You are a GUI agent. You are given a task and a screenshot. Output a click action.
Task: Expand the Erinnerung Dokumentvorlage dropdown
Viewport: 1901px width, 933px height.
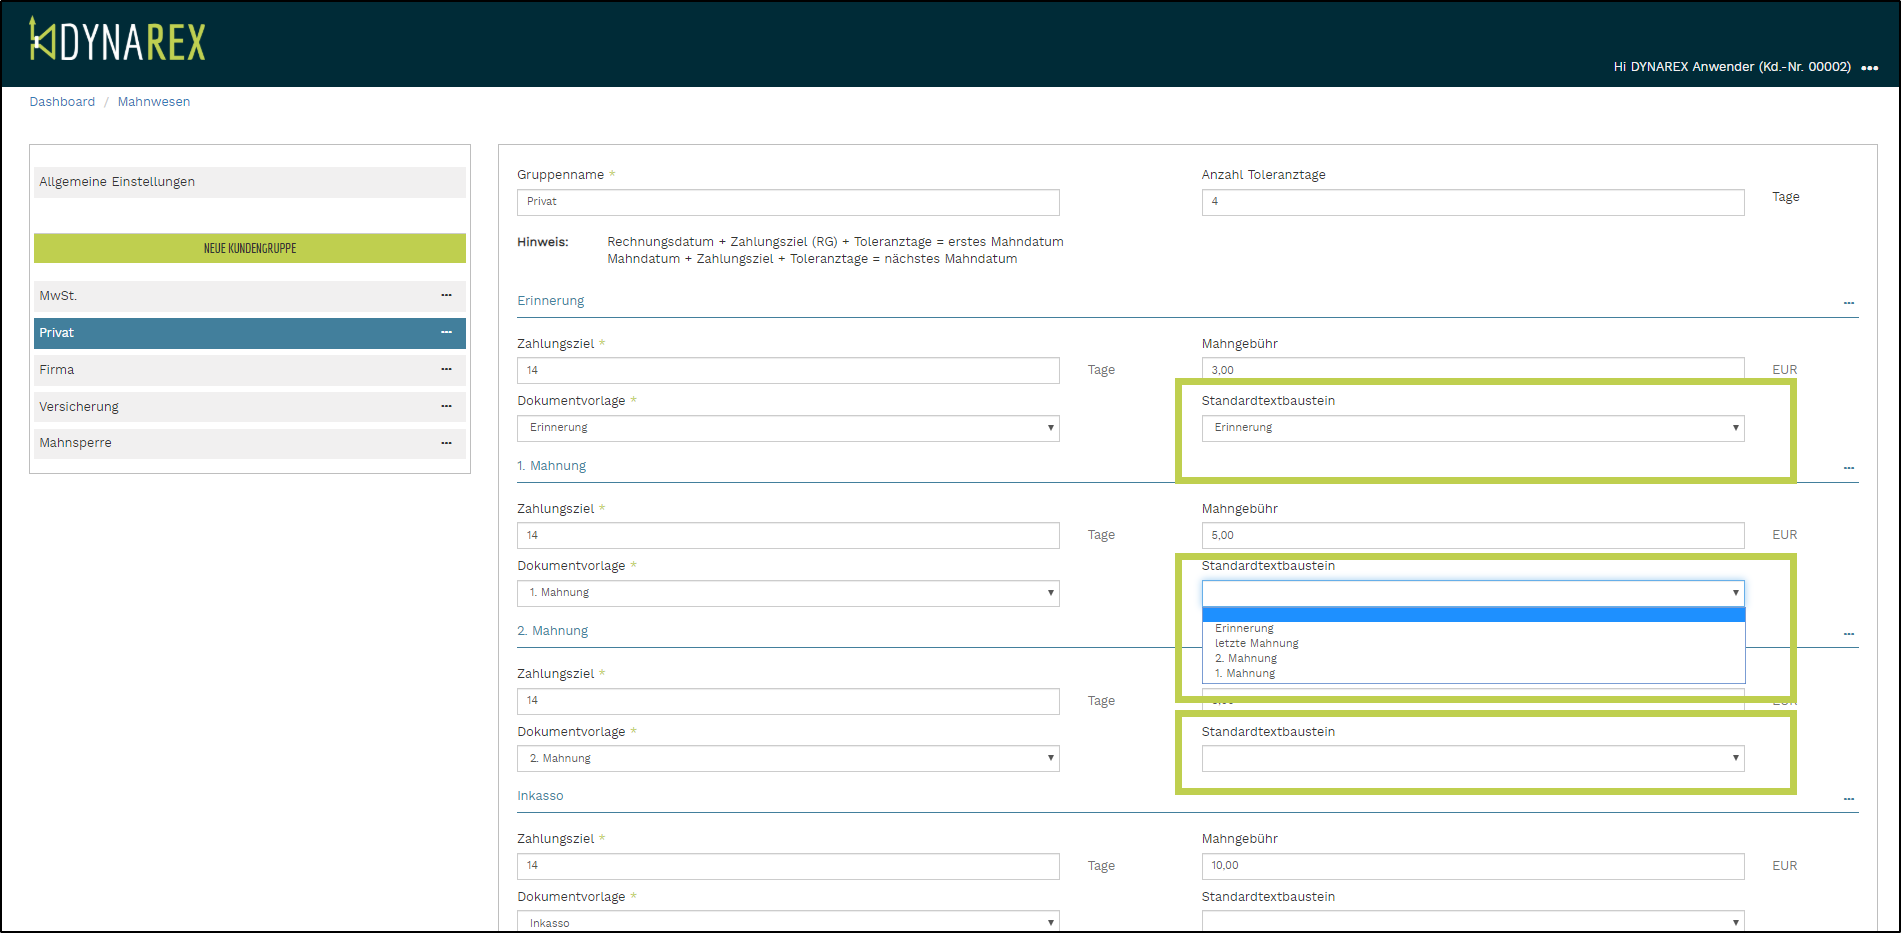click(788, 428)
